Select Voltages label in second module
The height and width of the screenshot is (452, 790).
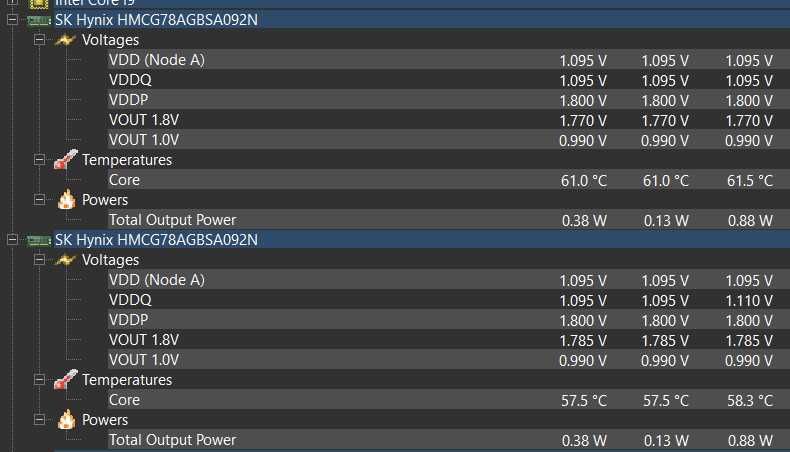(110, 260)
